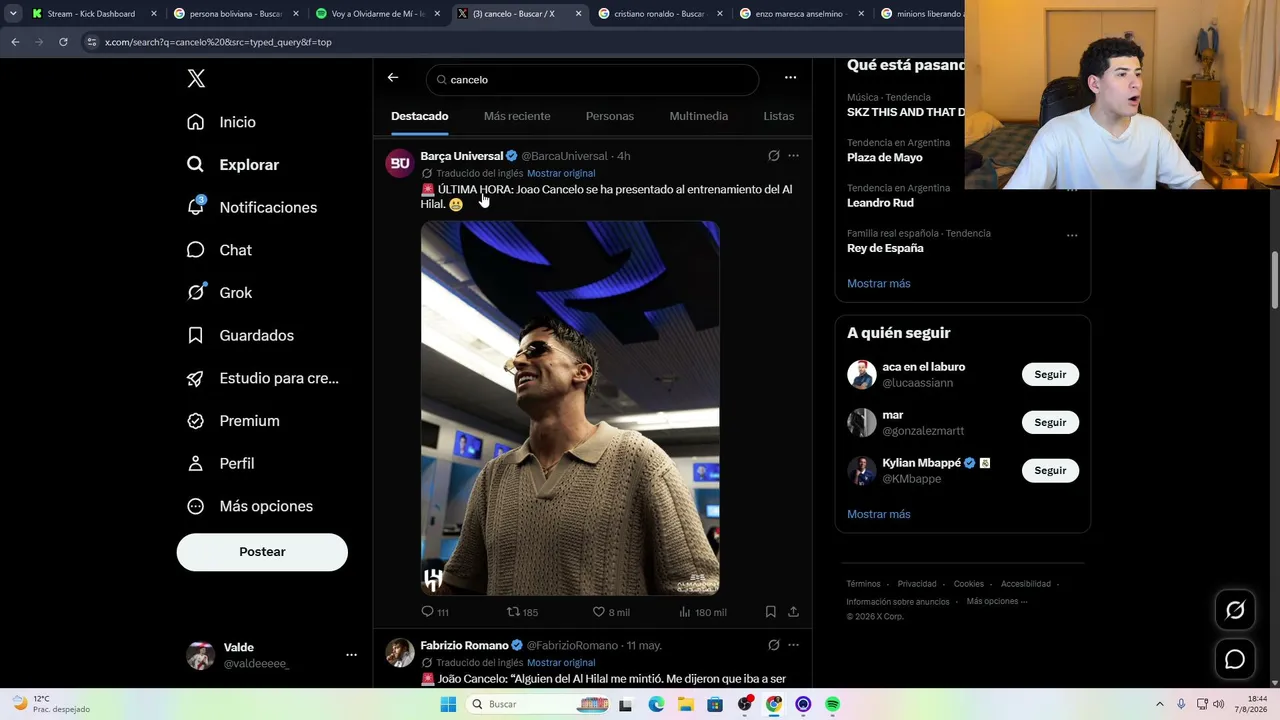Open search options three-dot menu

(790, 78)
